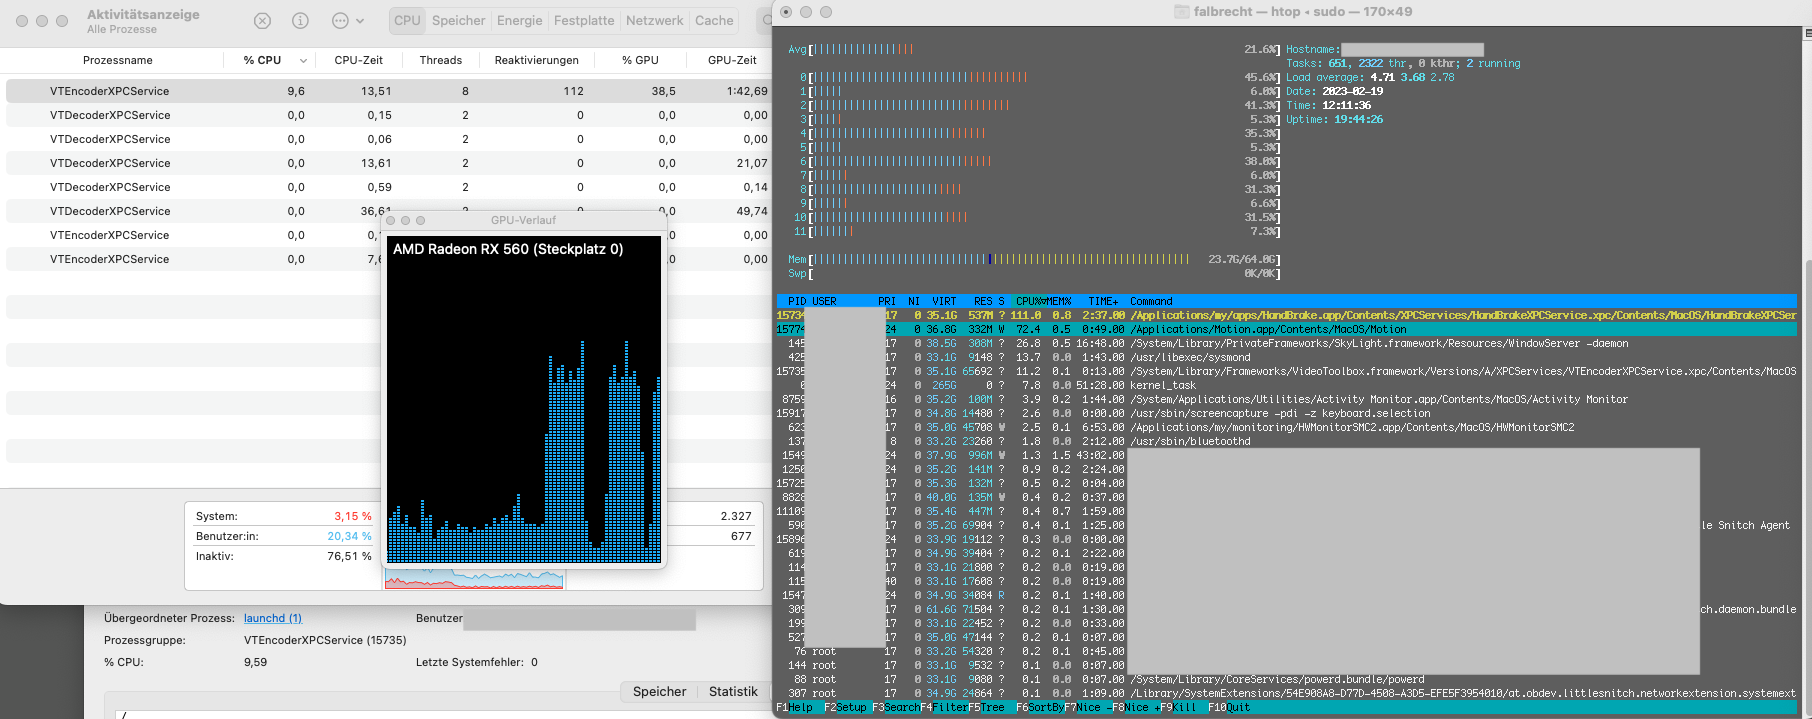Switch to the Speicher tab
Screen dimensions: 1812x719
458,21
